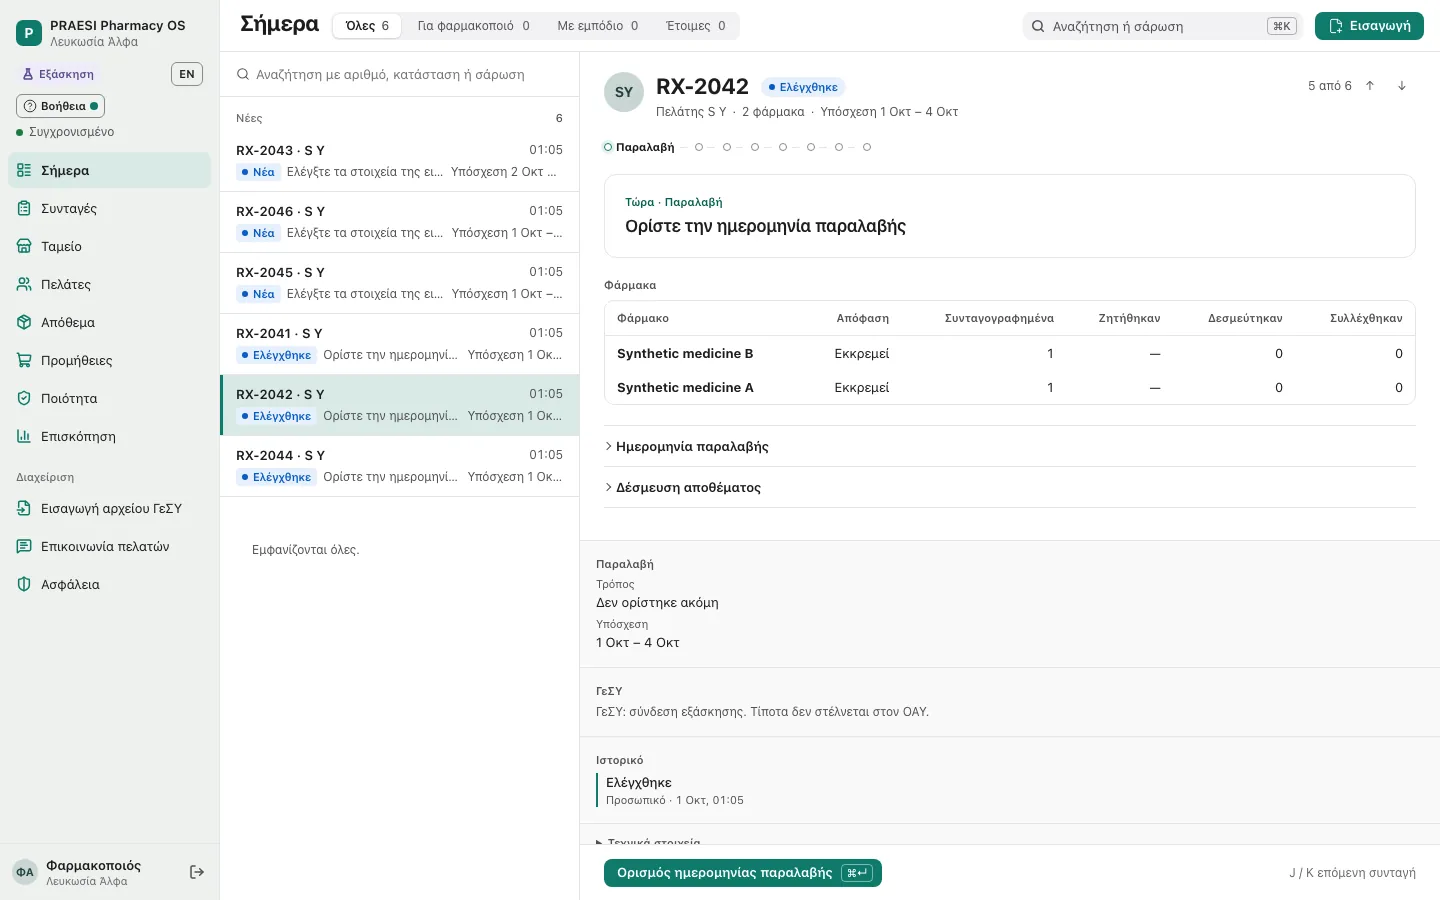Open Επικοινωνία πελατών
Viewport: 1440px width, 900px height.
[110, 546]
